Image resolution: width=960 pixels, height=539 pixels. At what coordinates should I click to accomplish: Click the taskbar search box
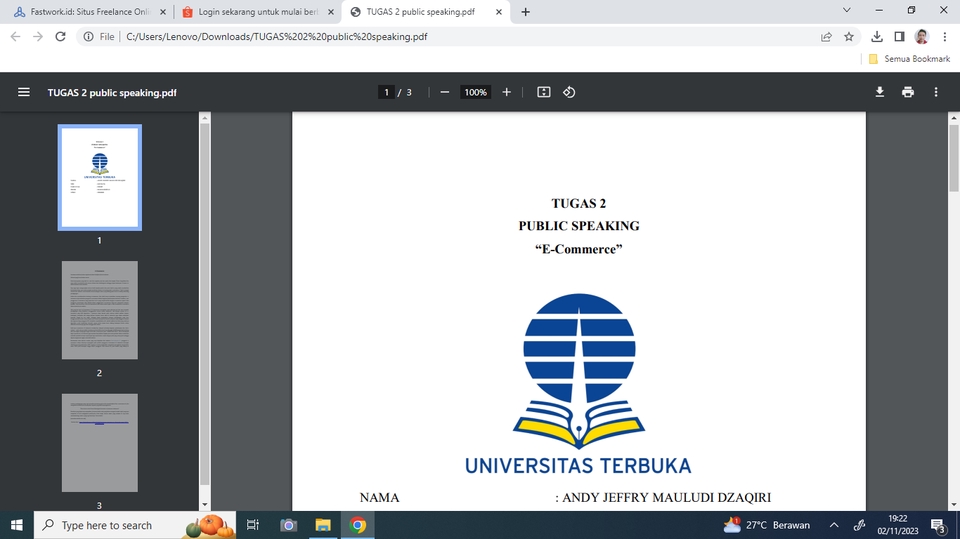pos(135,525)
